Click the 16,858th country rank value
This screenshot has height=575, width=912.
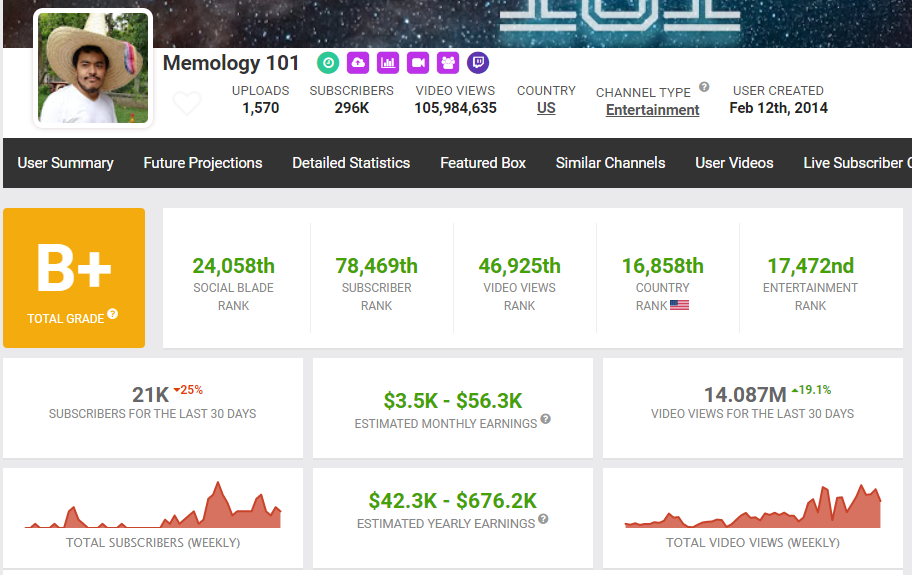pos(662,266)
